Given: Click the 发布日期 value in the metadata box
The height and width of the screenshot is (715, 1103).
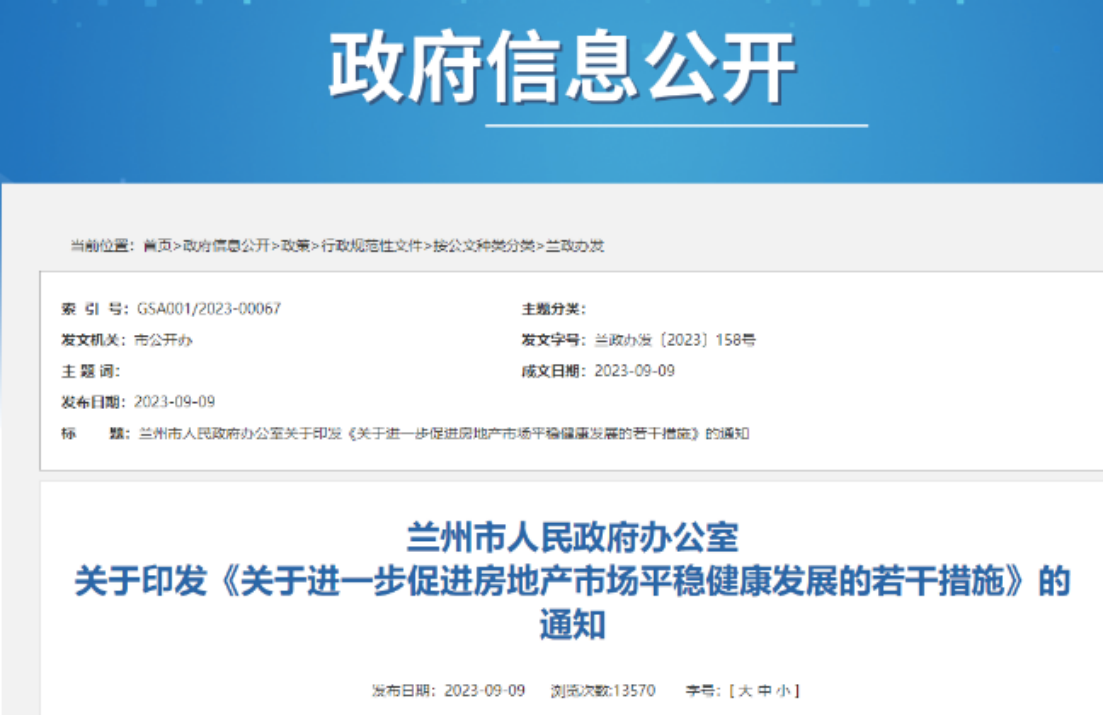Looking at the screenshot, I should (x=174, y=402).
